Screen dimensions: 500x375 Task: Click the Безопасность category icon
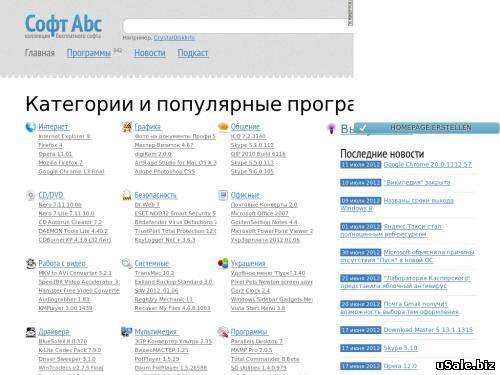pos(127,195)
